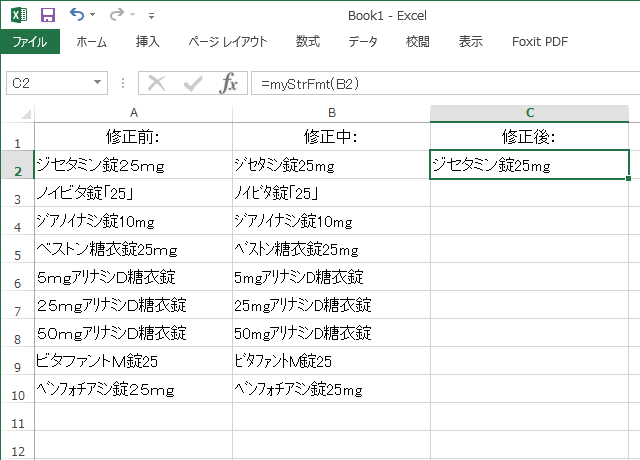Click the Redo arrow icon
The width and height of the screenshot is (640, 460).
tap(116, 16)
